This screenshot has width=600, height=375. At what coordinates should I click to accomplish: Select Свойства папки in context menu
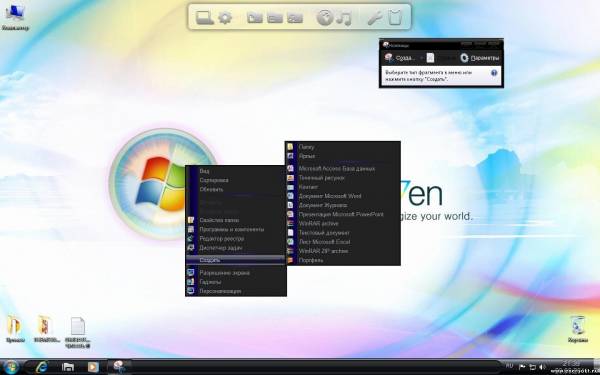[x=236, y=220]
